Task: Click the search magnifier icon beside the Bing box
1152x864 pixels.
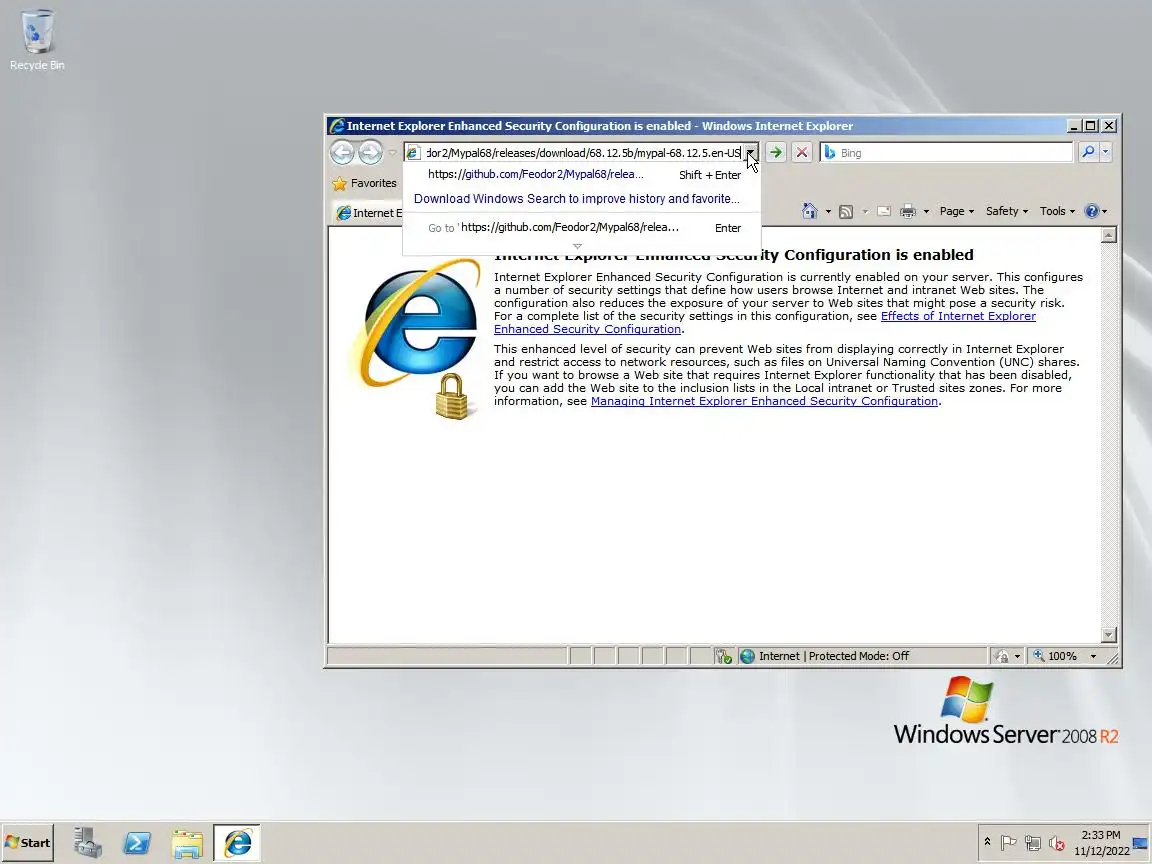Action: (1088, 152)
